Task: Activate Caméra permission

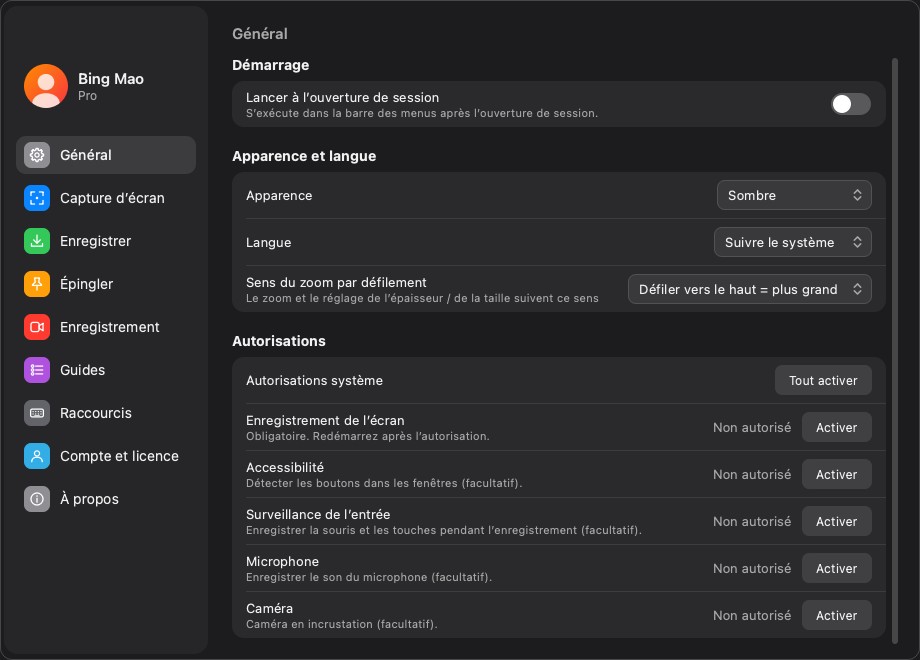Action: (x=836, y=615)
